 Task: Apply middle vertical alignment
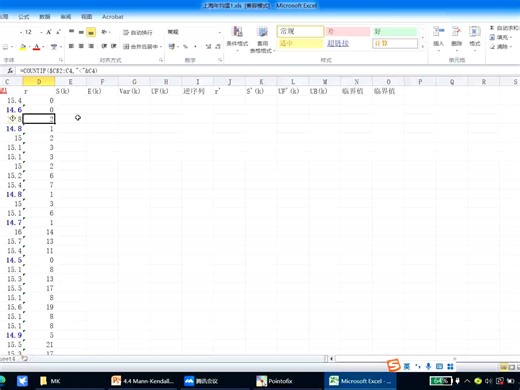click(81, 32)
